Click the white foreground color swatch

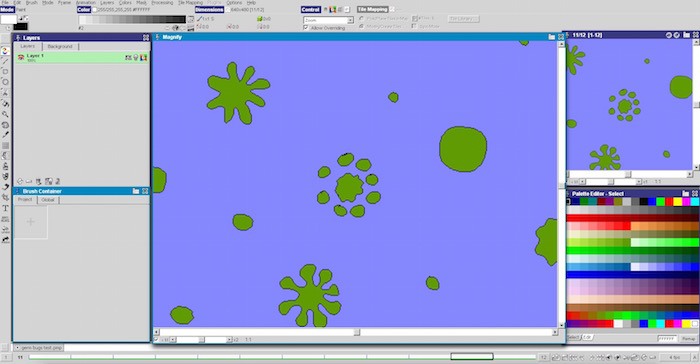8,19
